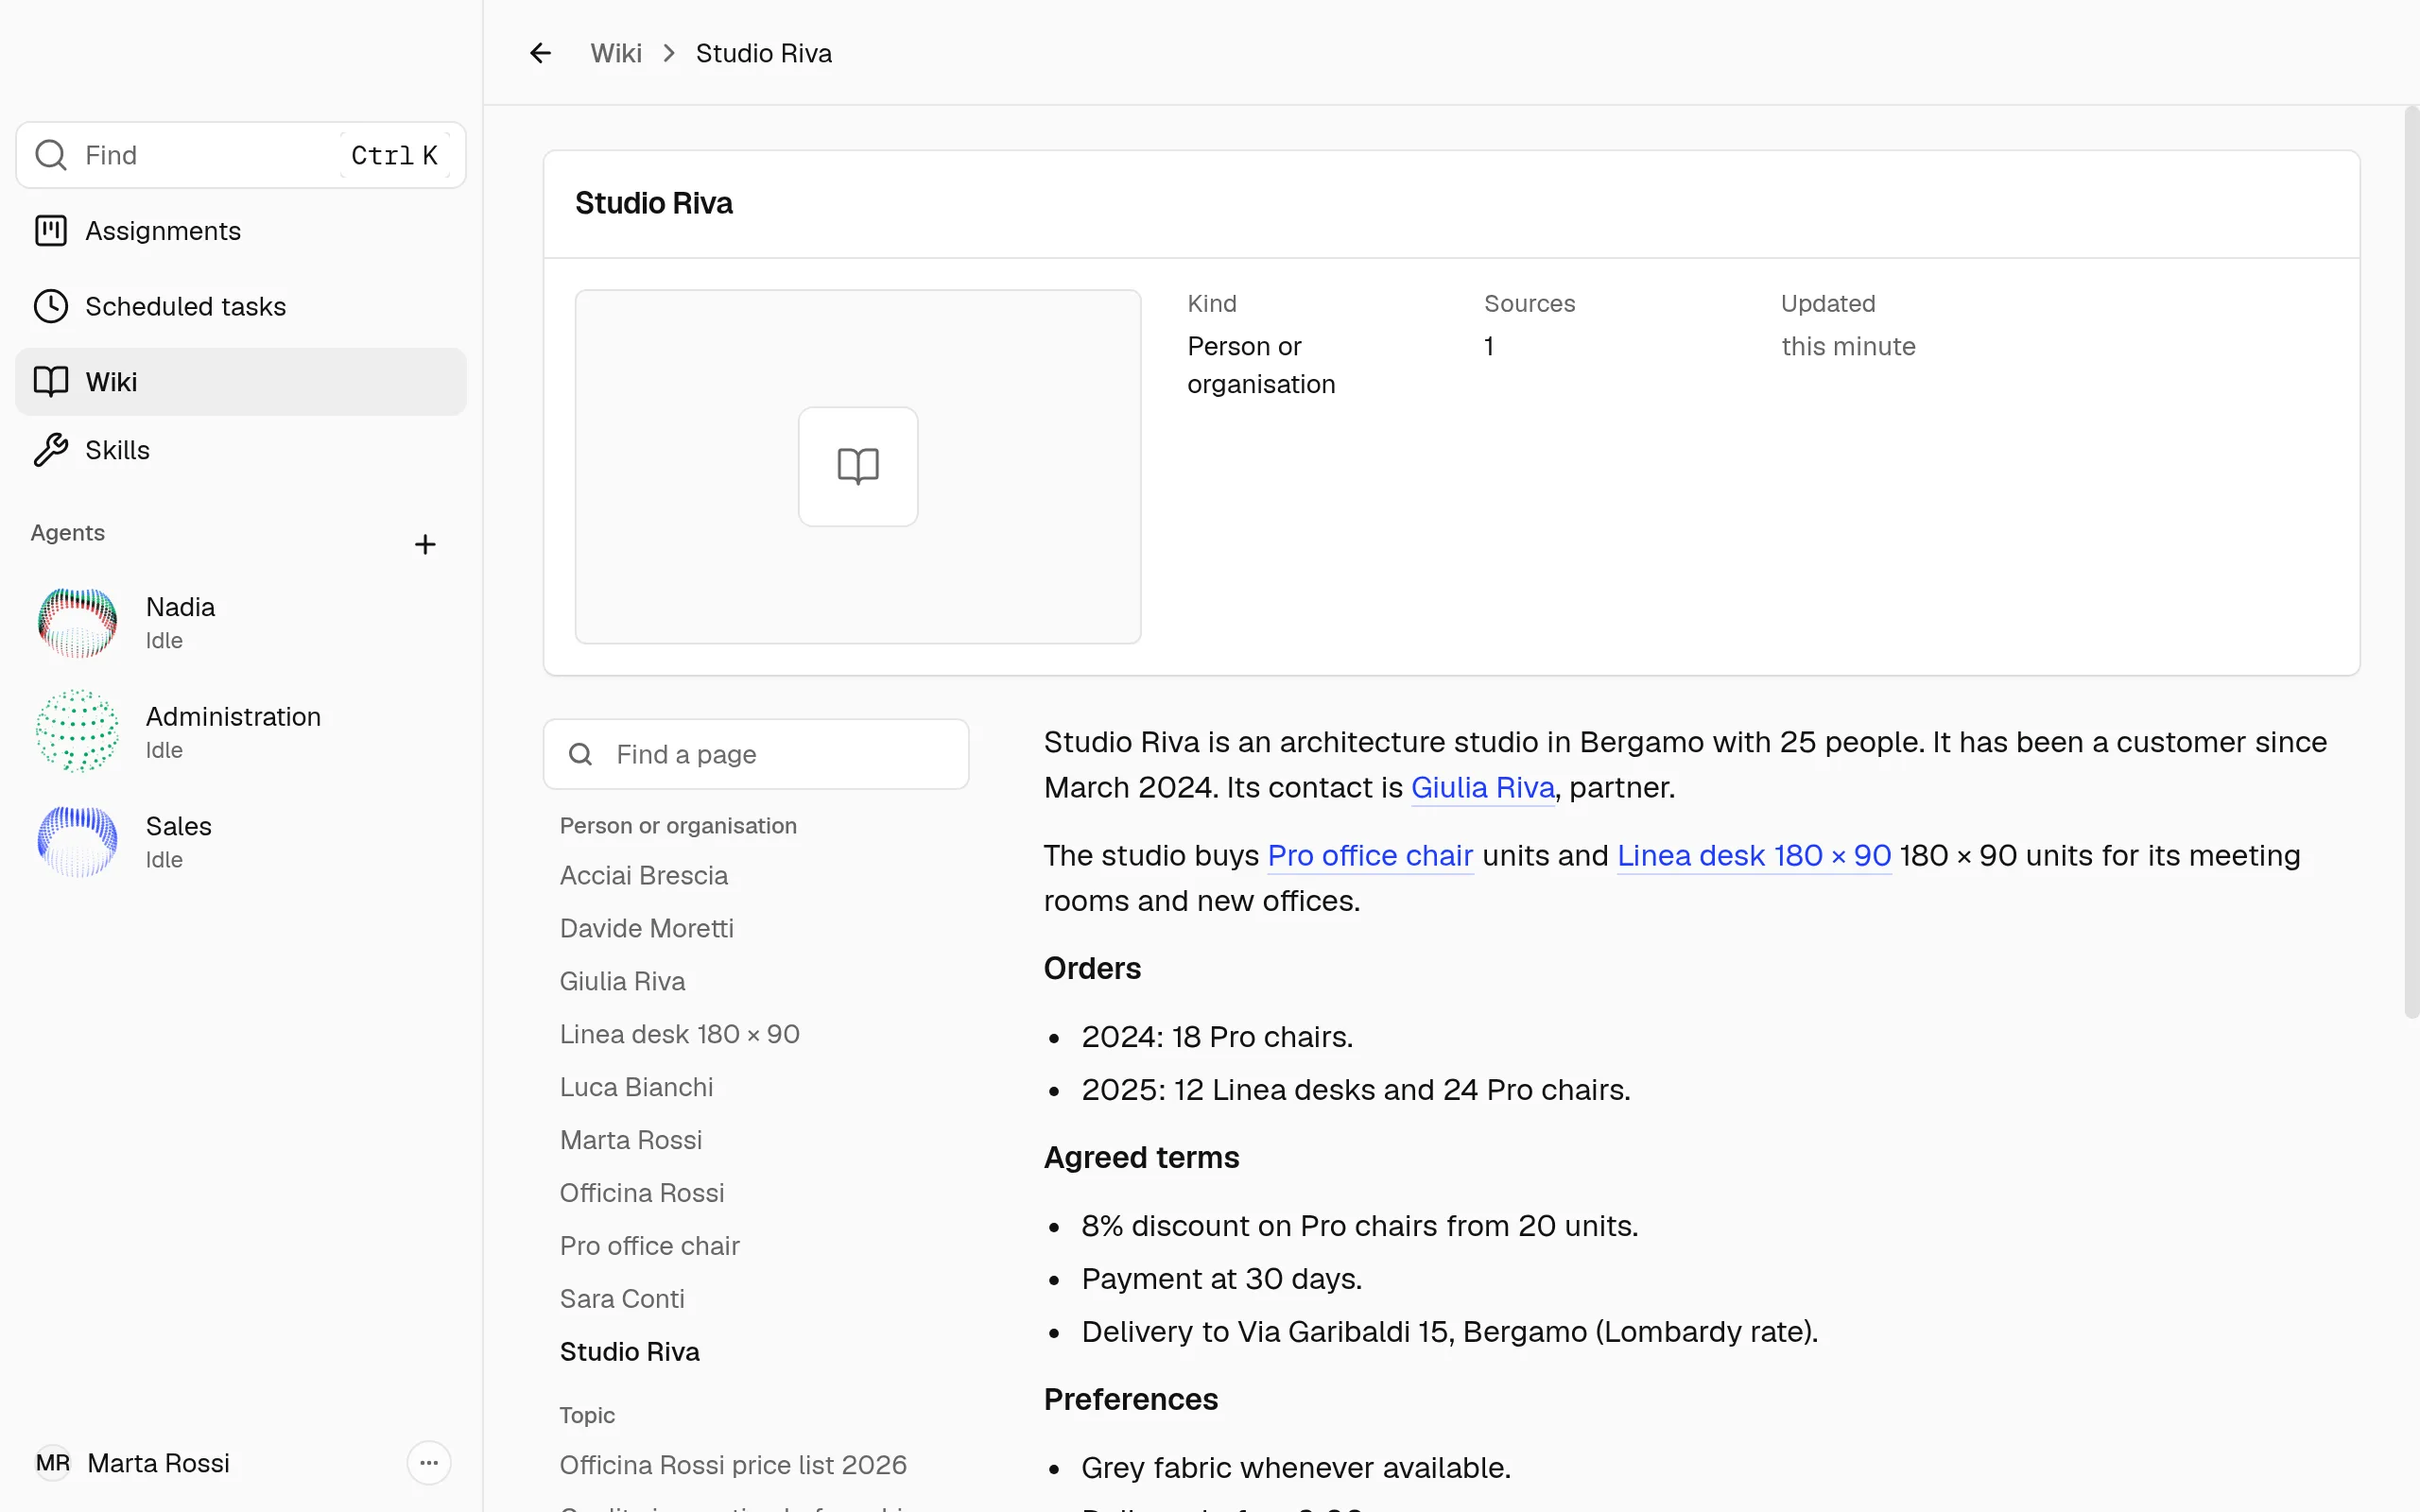
Task: Open the Sales agent avatar
Action: coord(77,842)
